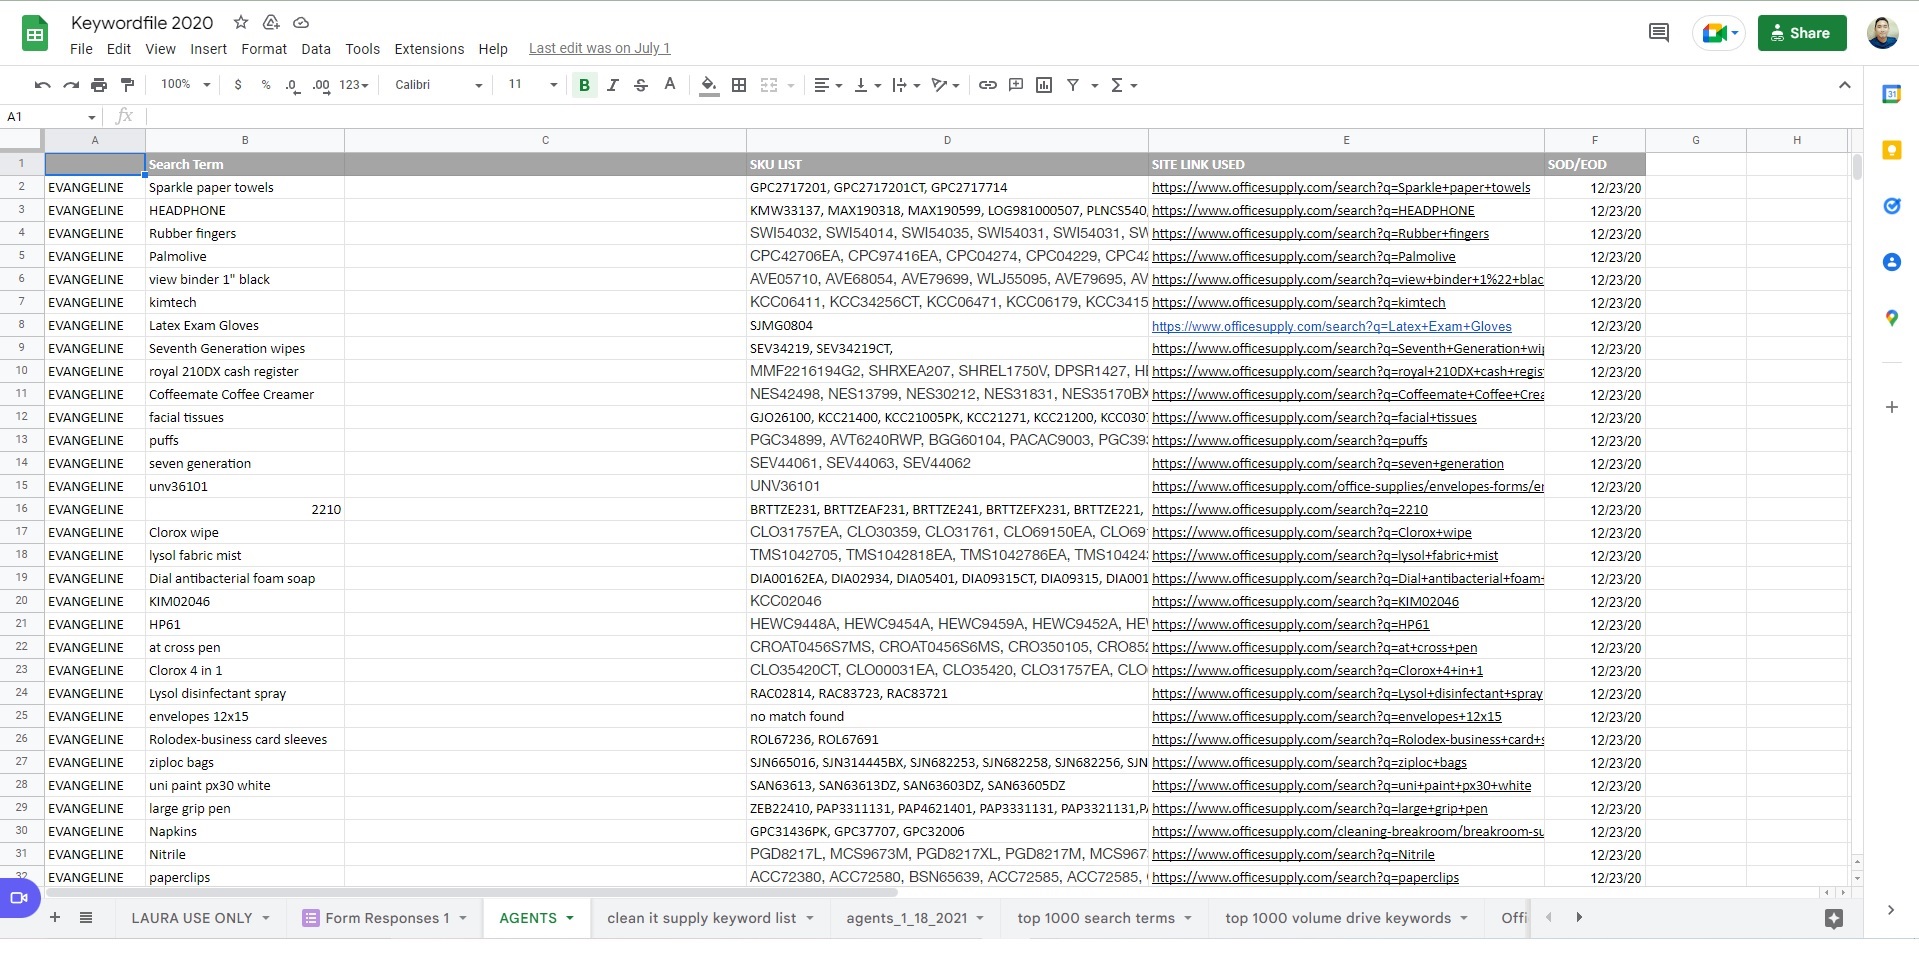Open the borders tool
This screenshot has width=1919, height=969.
[739, 85]
